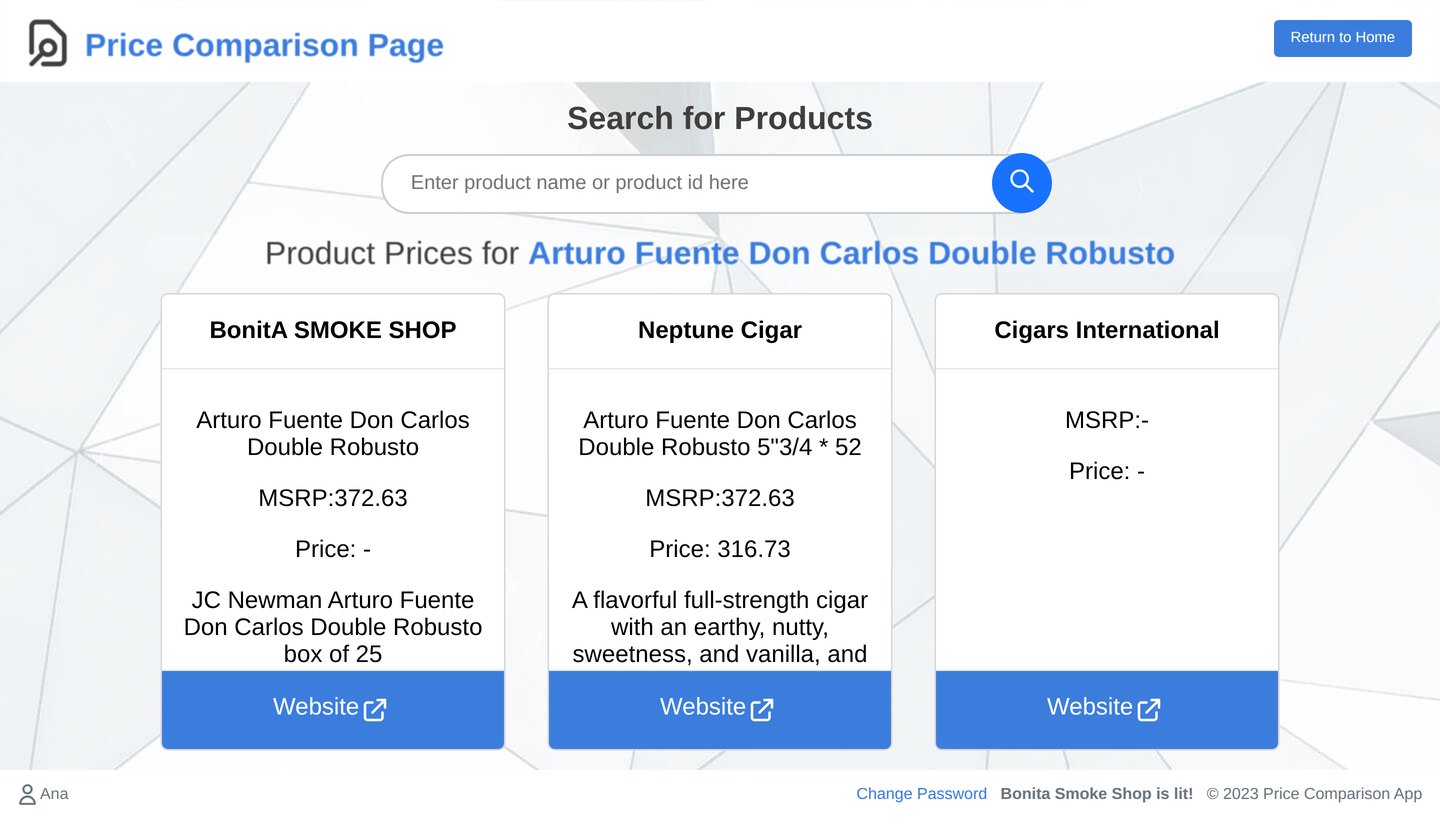Click the Cigars International card header

1107,331
